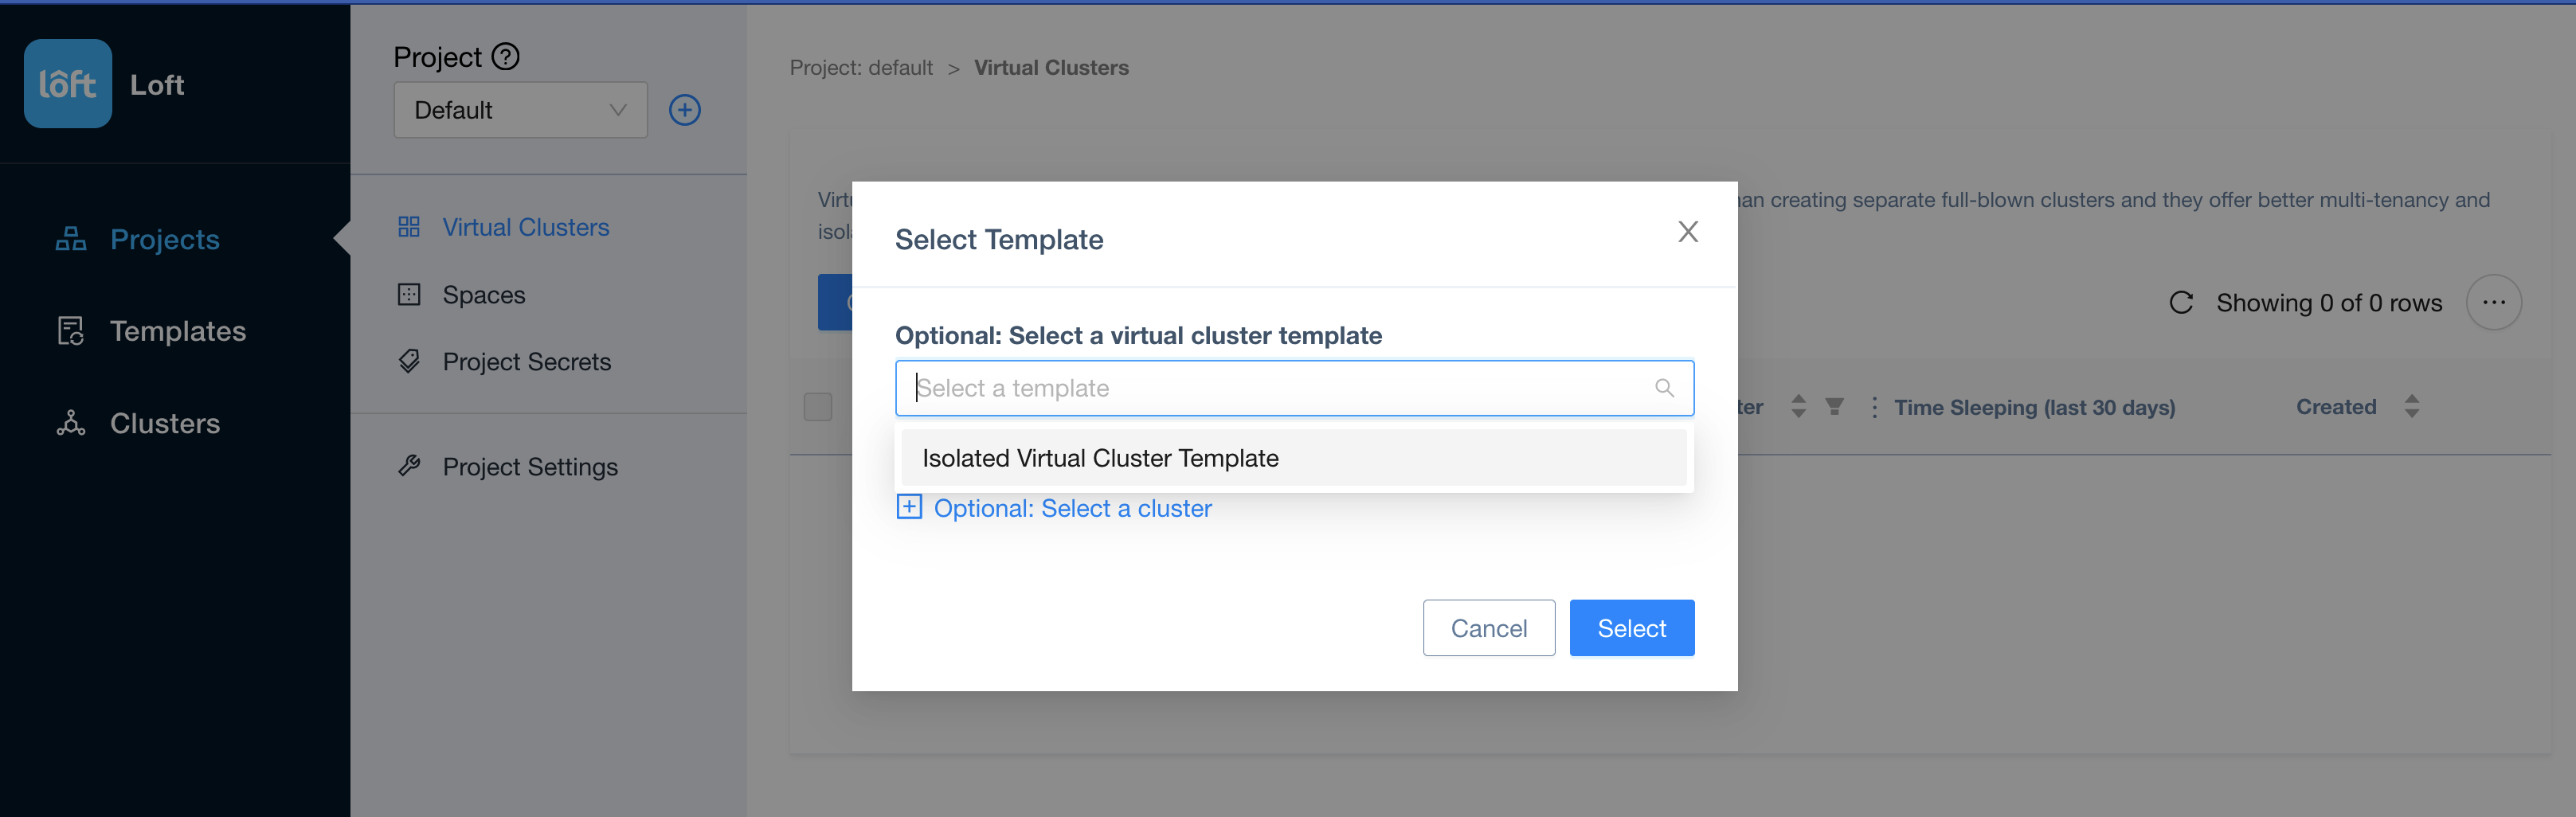Click the Loft logo icon
The image size is (2576, 817).
pos(67,83)
